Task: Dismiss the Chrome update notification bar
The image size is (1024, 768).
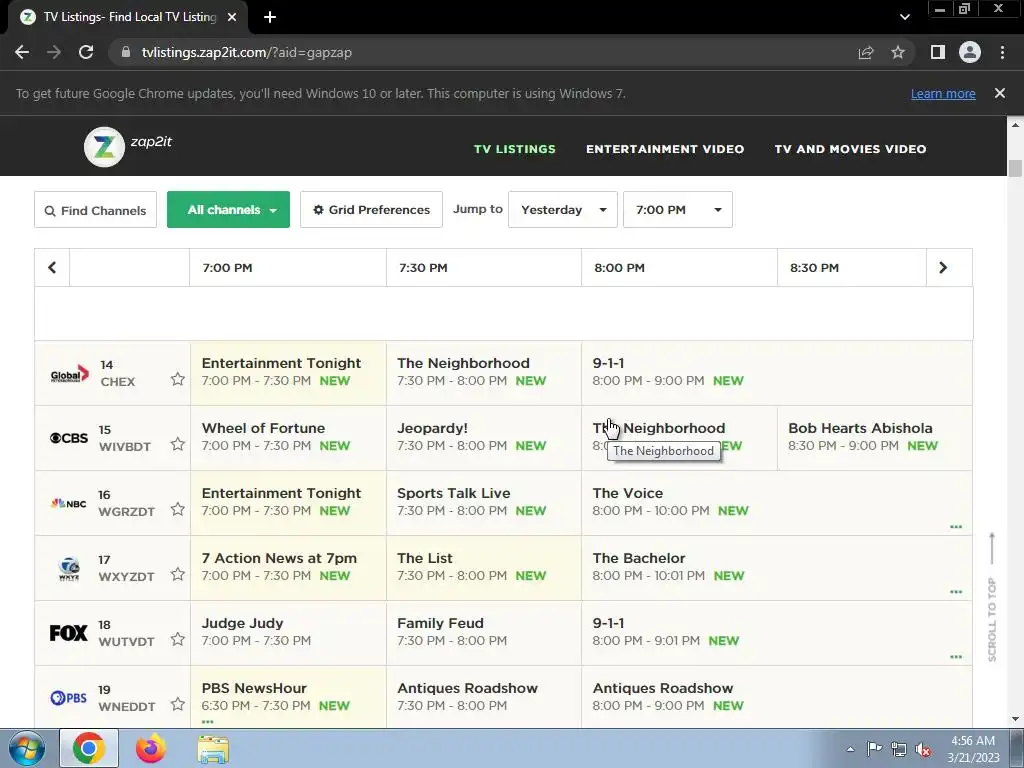Action: tap(1000, 93)
